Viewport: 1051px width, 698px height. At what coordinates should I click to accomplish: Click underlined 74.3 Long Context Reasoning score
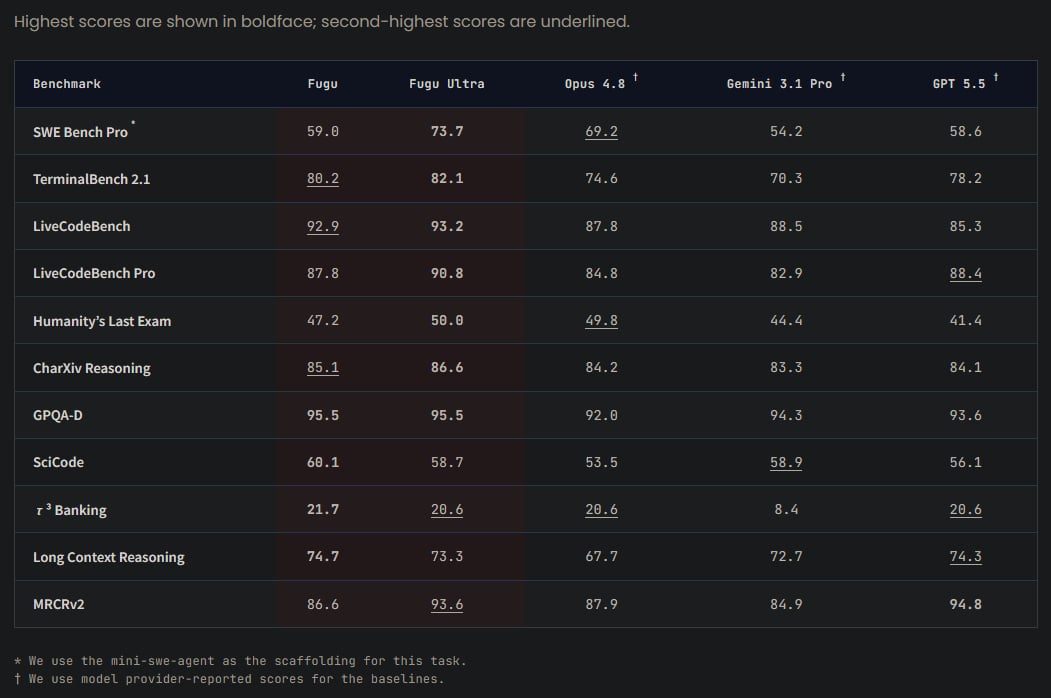point(965,556)
